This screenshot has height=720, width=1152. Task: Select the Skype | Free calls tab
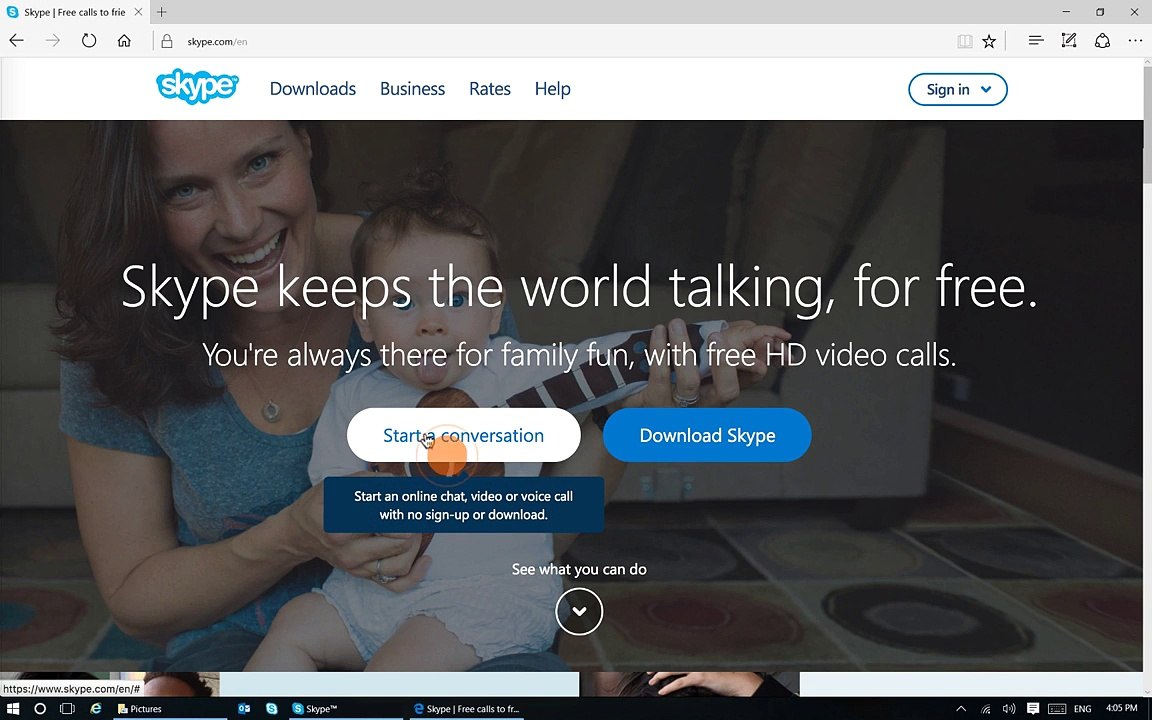74,12
